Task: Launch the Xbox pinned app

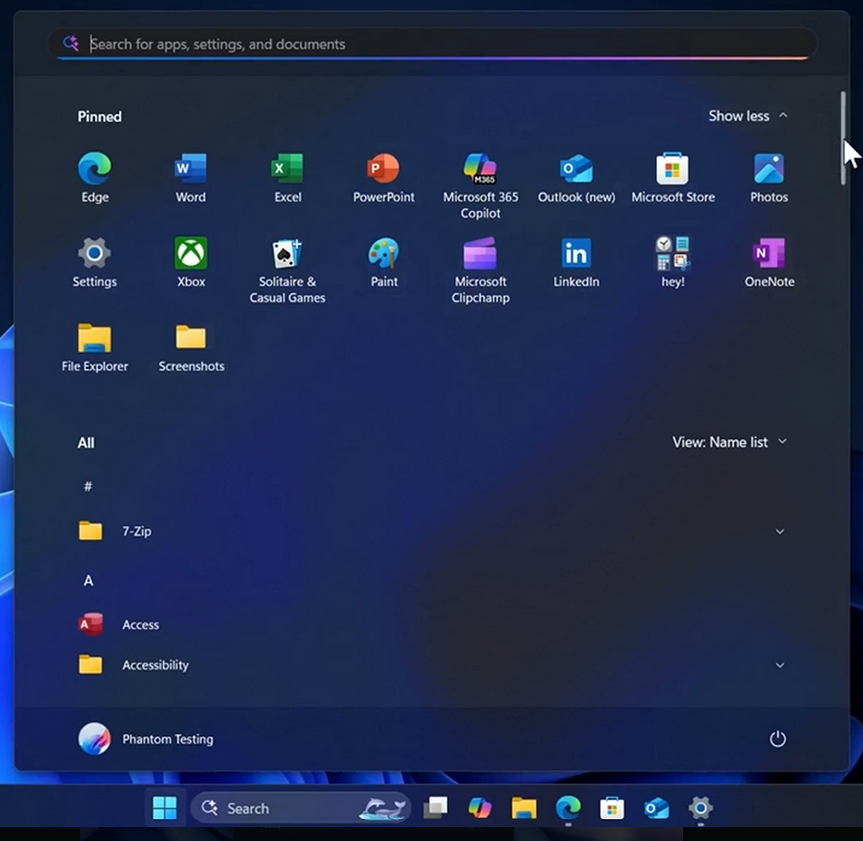Action: coord(190,263)
